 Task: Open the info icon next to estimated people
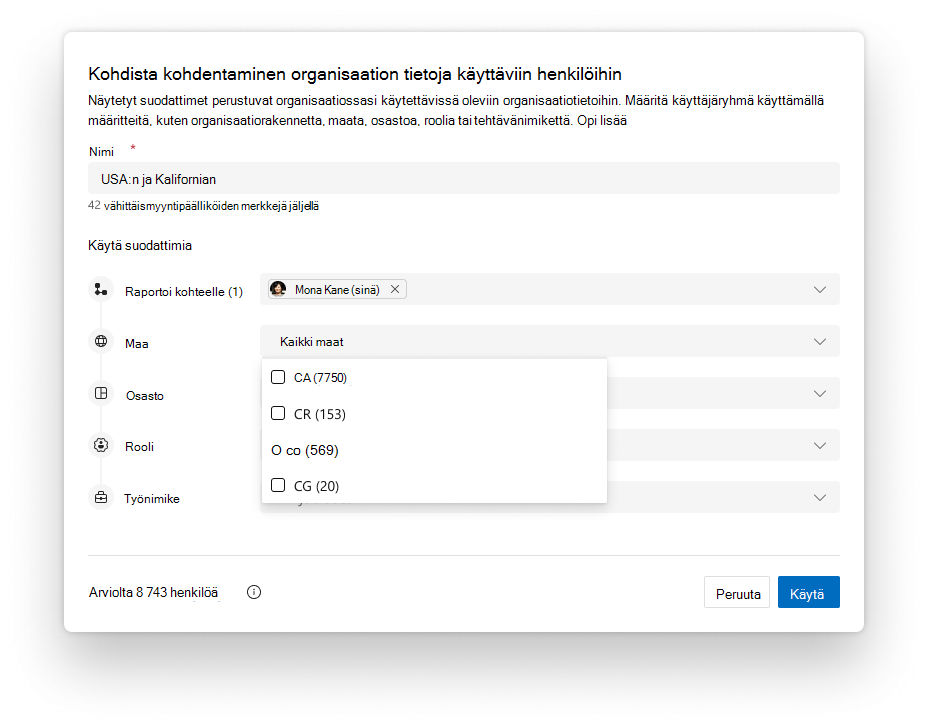coord(254,592)
